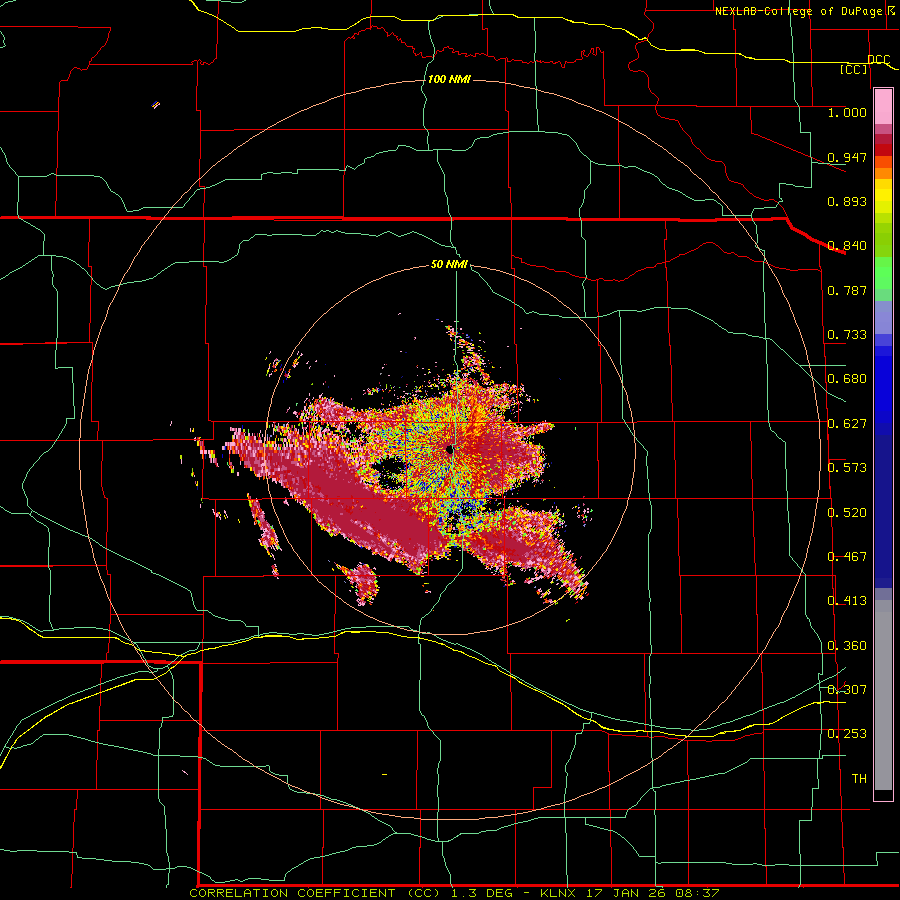900x900 pixels.
Task: Click the 0.360 color scale value
Action: tap(847, 646)
